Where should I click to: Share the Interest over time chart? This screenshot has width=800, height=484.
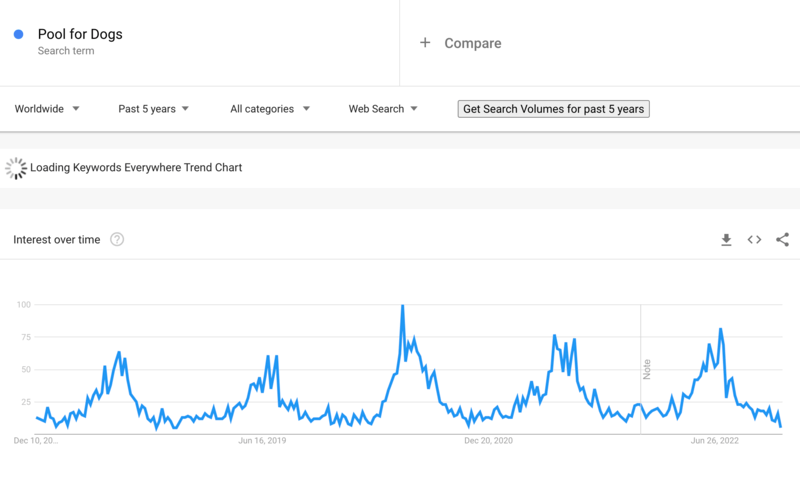click(782, 240)
